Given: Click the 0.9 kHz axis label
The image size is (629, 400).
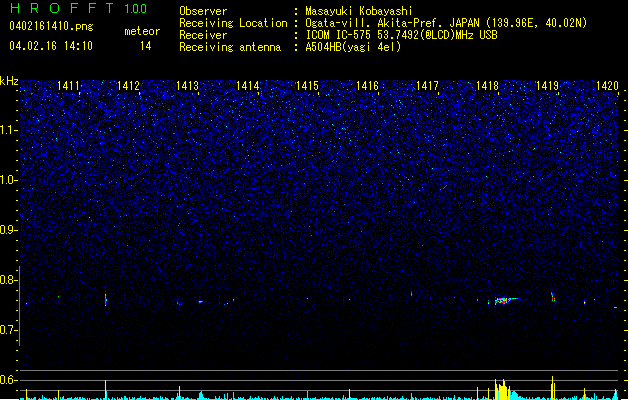Looking at the screenshot, I should [x=8, y=230].
